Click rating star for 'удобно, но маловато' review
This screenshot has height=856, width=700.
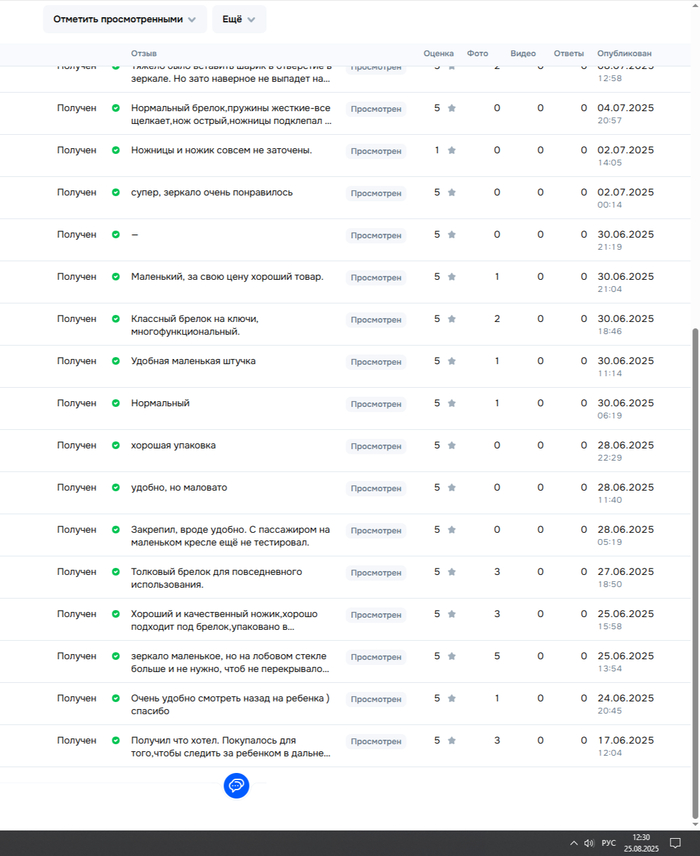coord(451,488)
